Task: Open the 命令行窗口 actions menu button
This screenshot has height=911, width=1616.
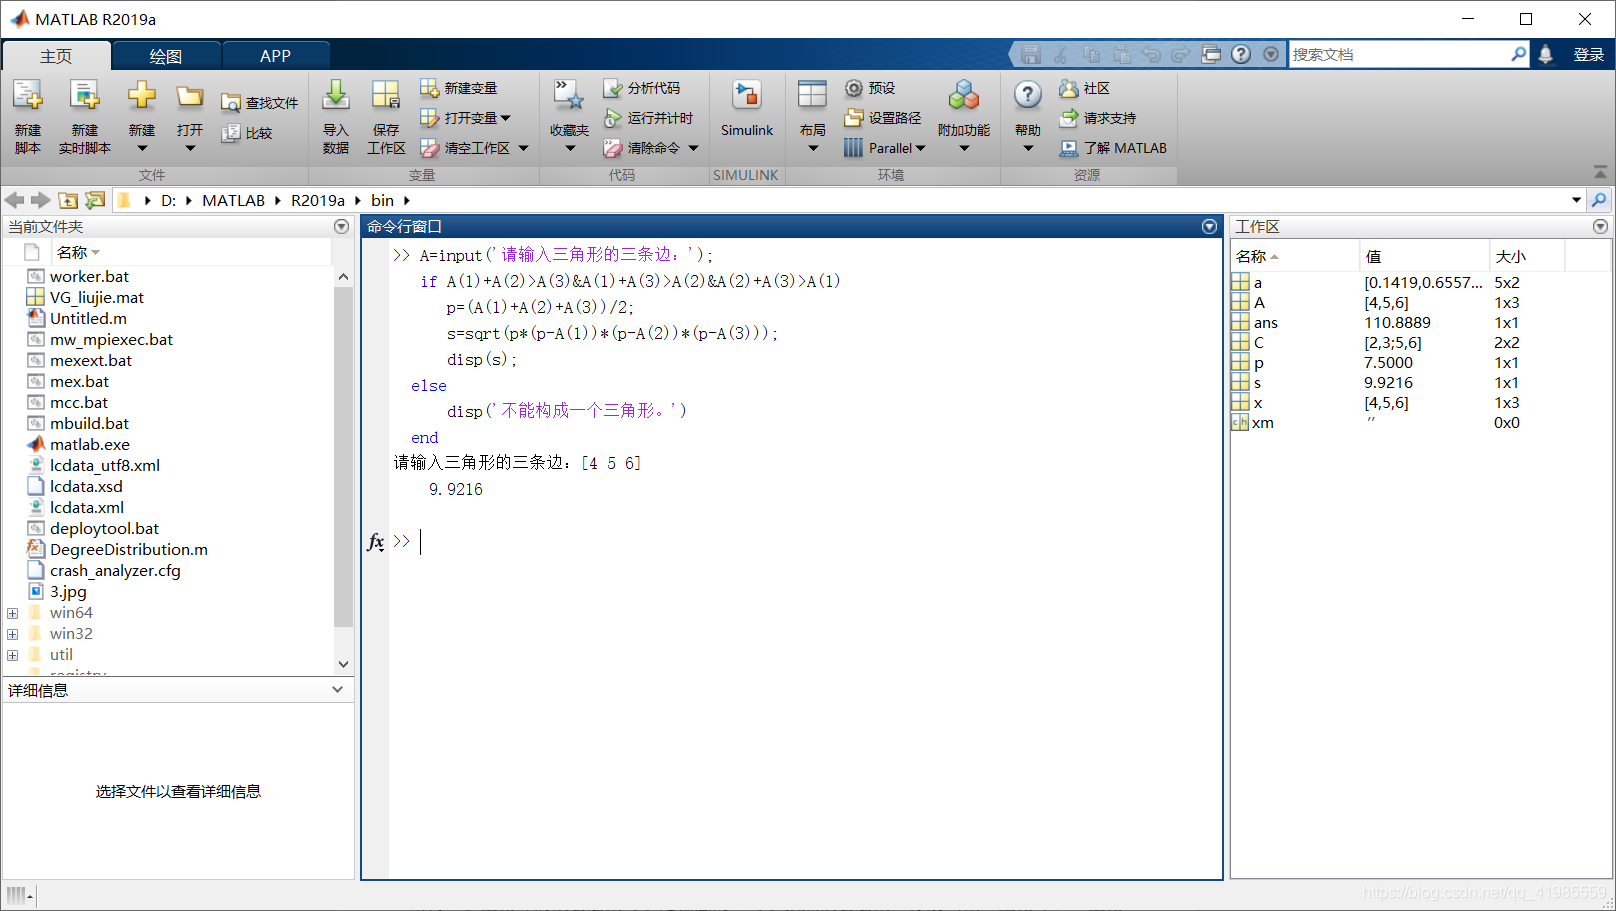Action: click(1209, 227)
